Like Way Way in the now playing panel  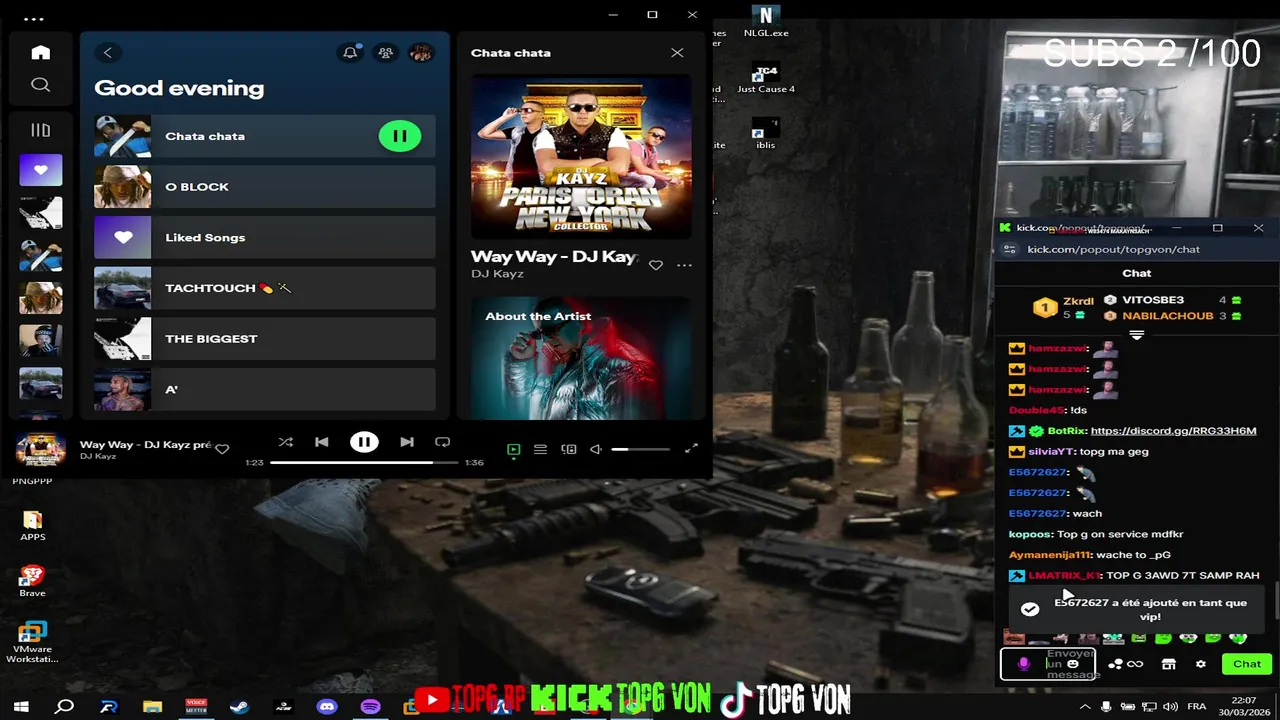tap(656, 265)
